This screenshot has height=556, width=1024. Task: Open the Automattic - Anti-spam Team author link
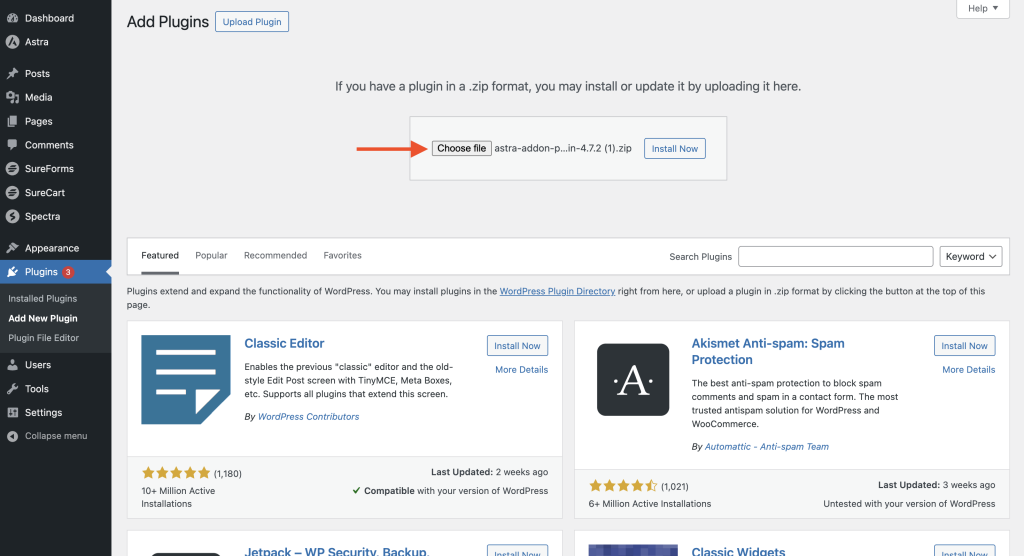(767, 447)
